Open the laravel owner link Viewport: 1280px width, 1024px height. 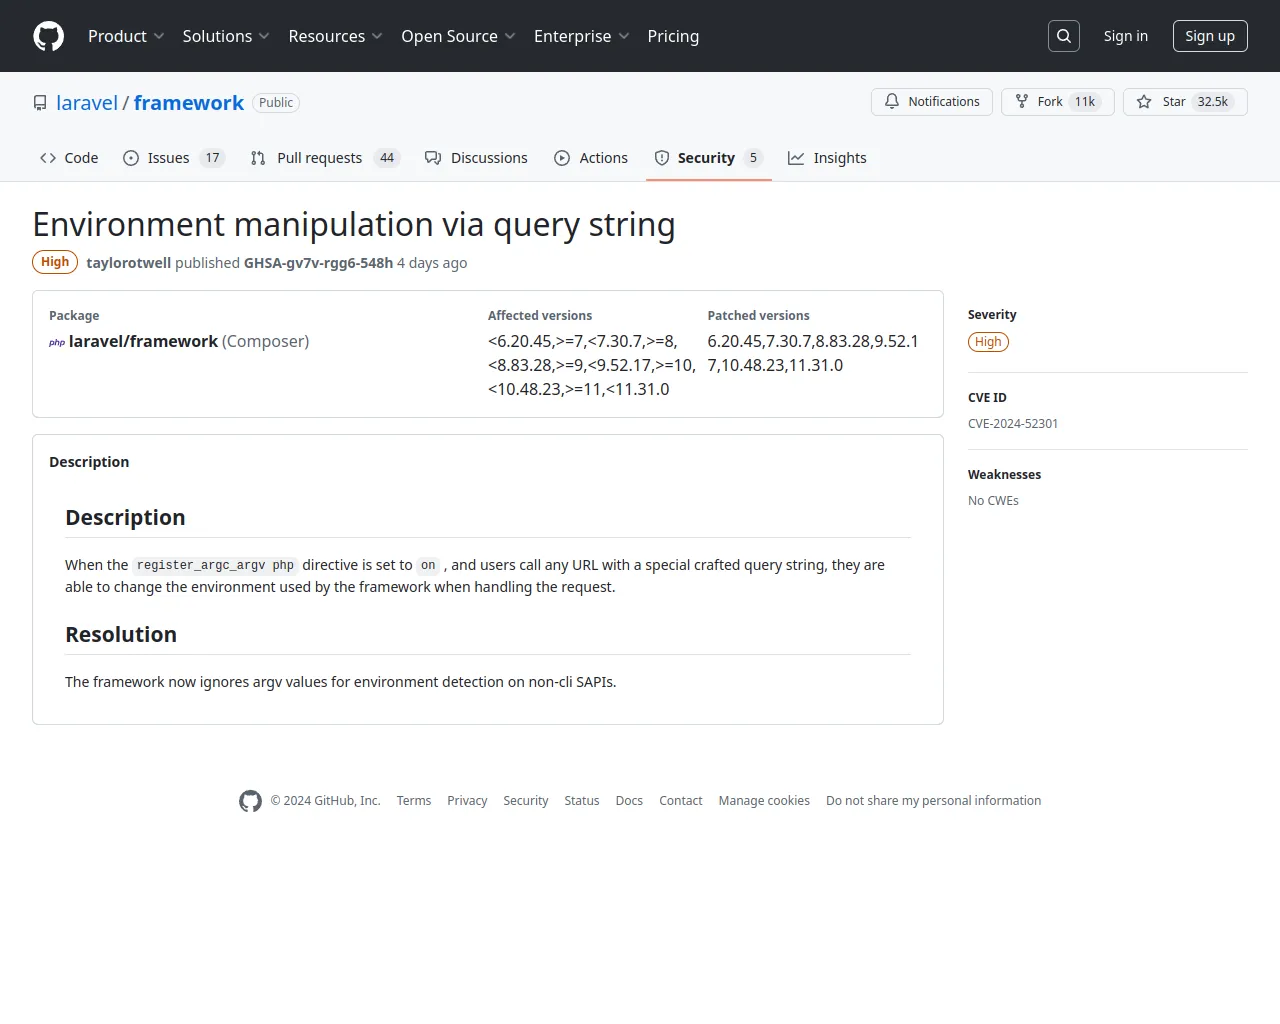(87, 103)
